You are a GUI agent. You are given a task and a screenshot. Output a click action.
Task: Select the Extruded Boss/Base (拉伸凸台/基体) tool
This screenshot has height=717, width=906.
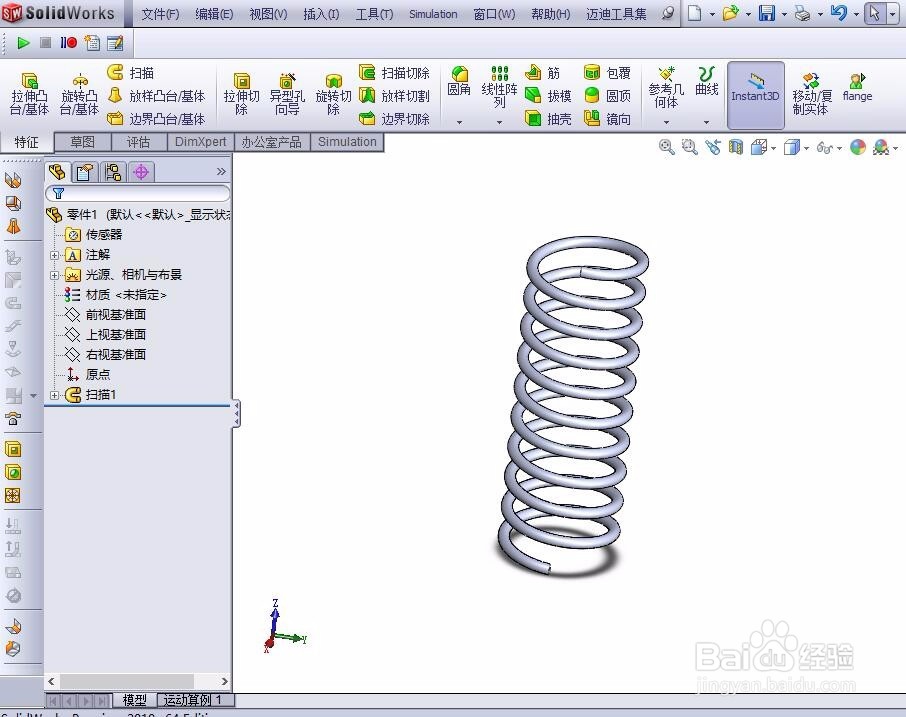pos(28,90)
